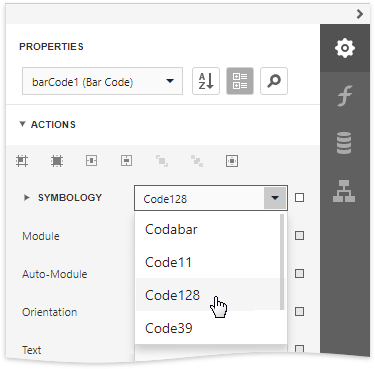Image resolution: width=375 pixels, height=369 pixels.
Task: Search properties with the magnifier button
Action: 274,81
